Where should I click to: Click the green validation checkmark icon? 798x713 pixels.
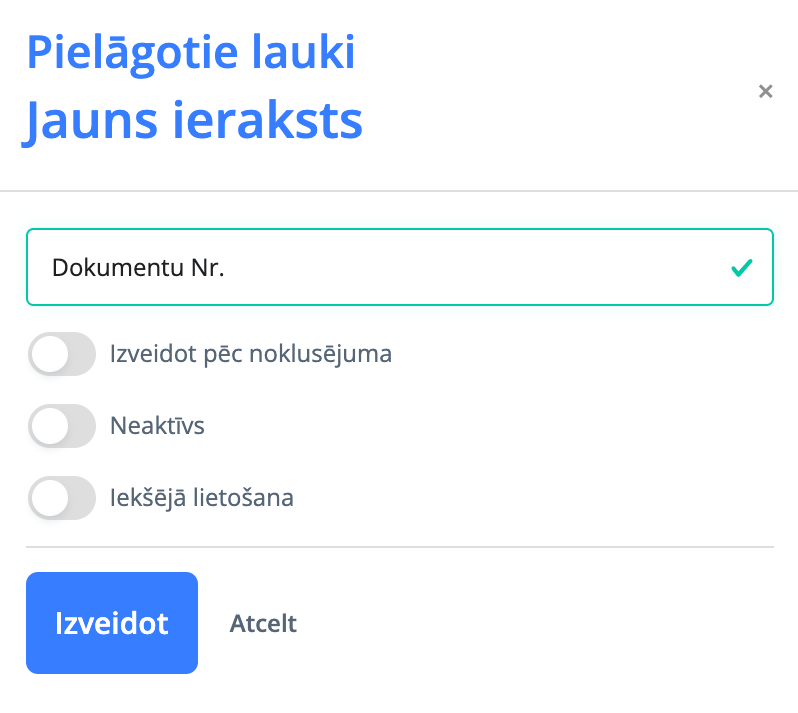click(x=741, y=268)
